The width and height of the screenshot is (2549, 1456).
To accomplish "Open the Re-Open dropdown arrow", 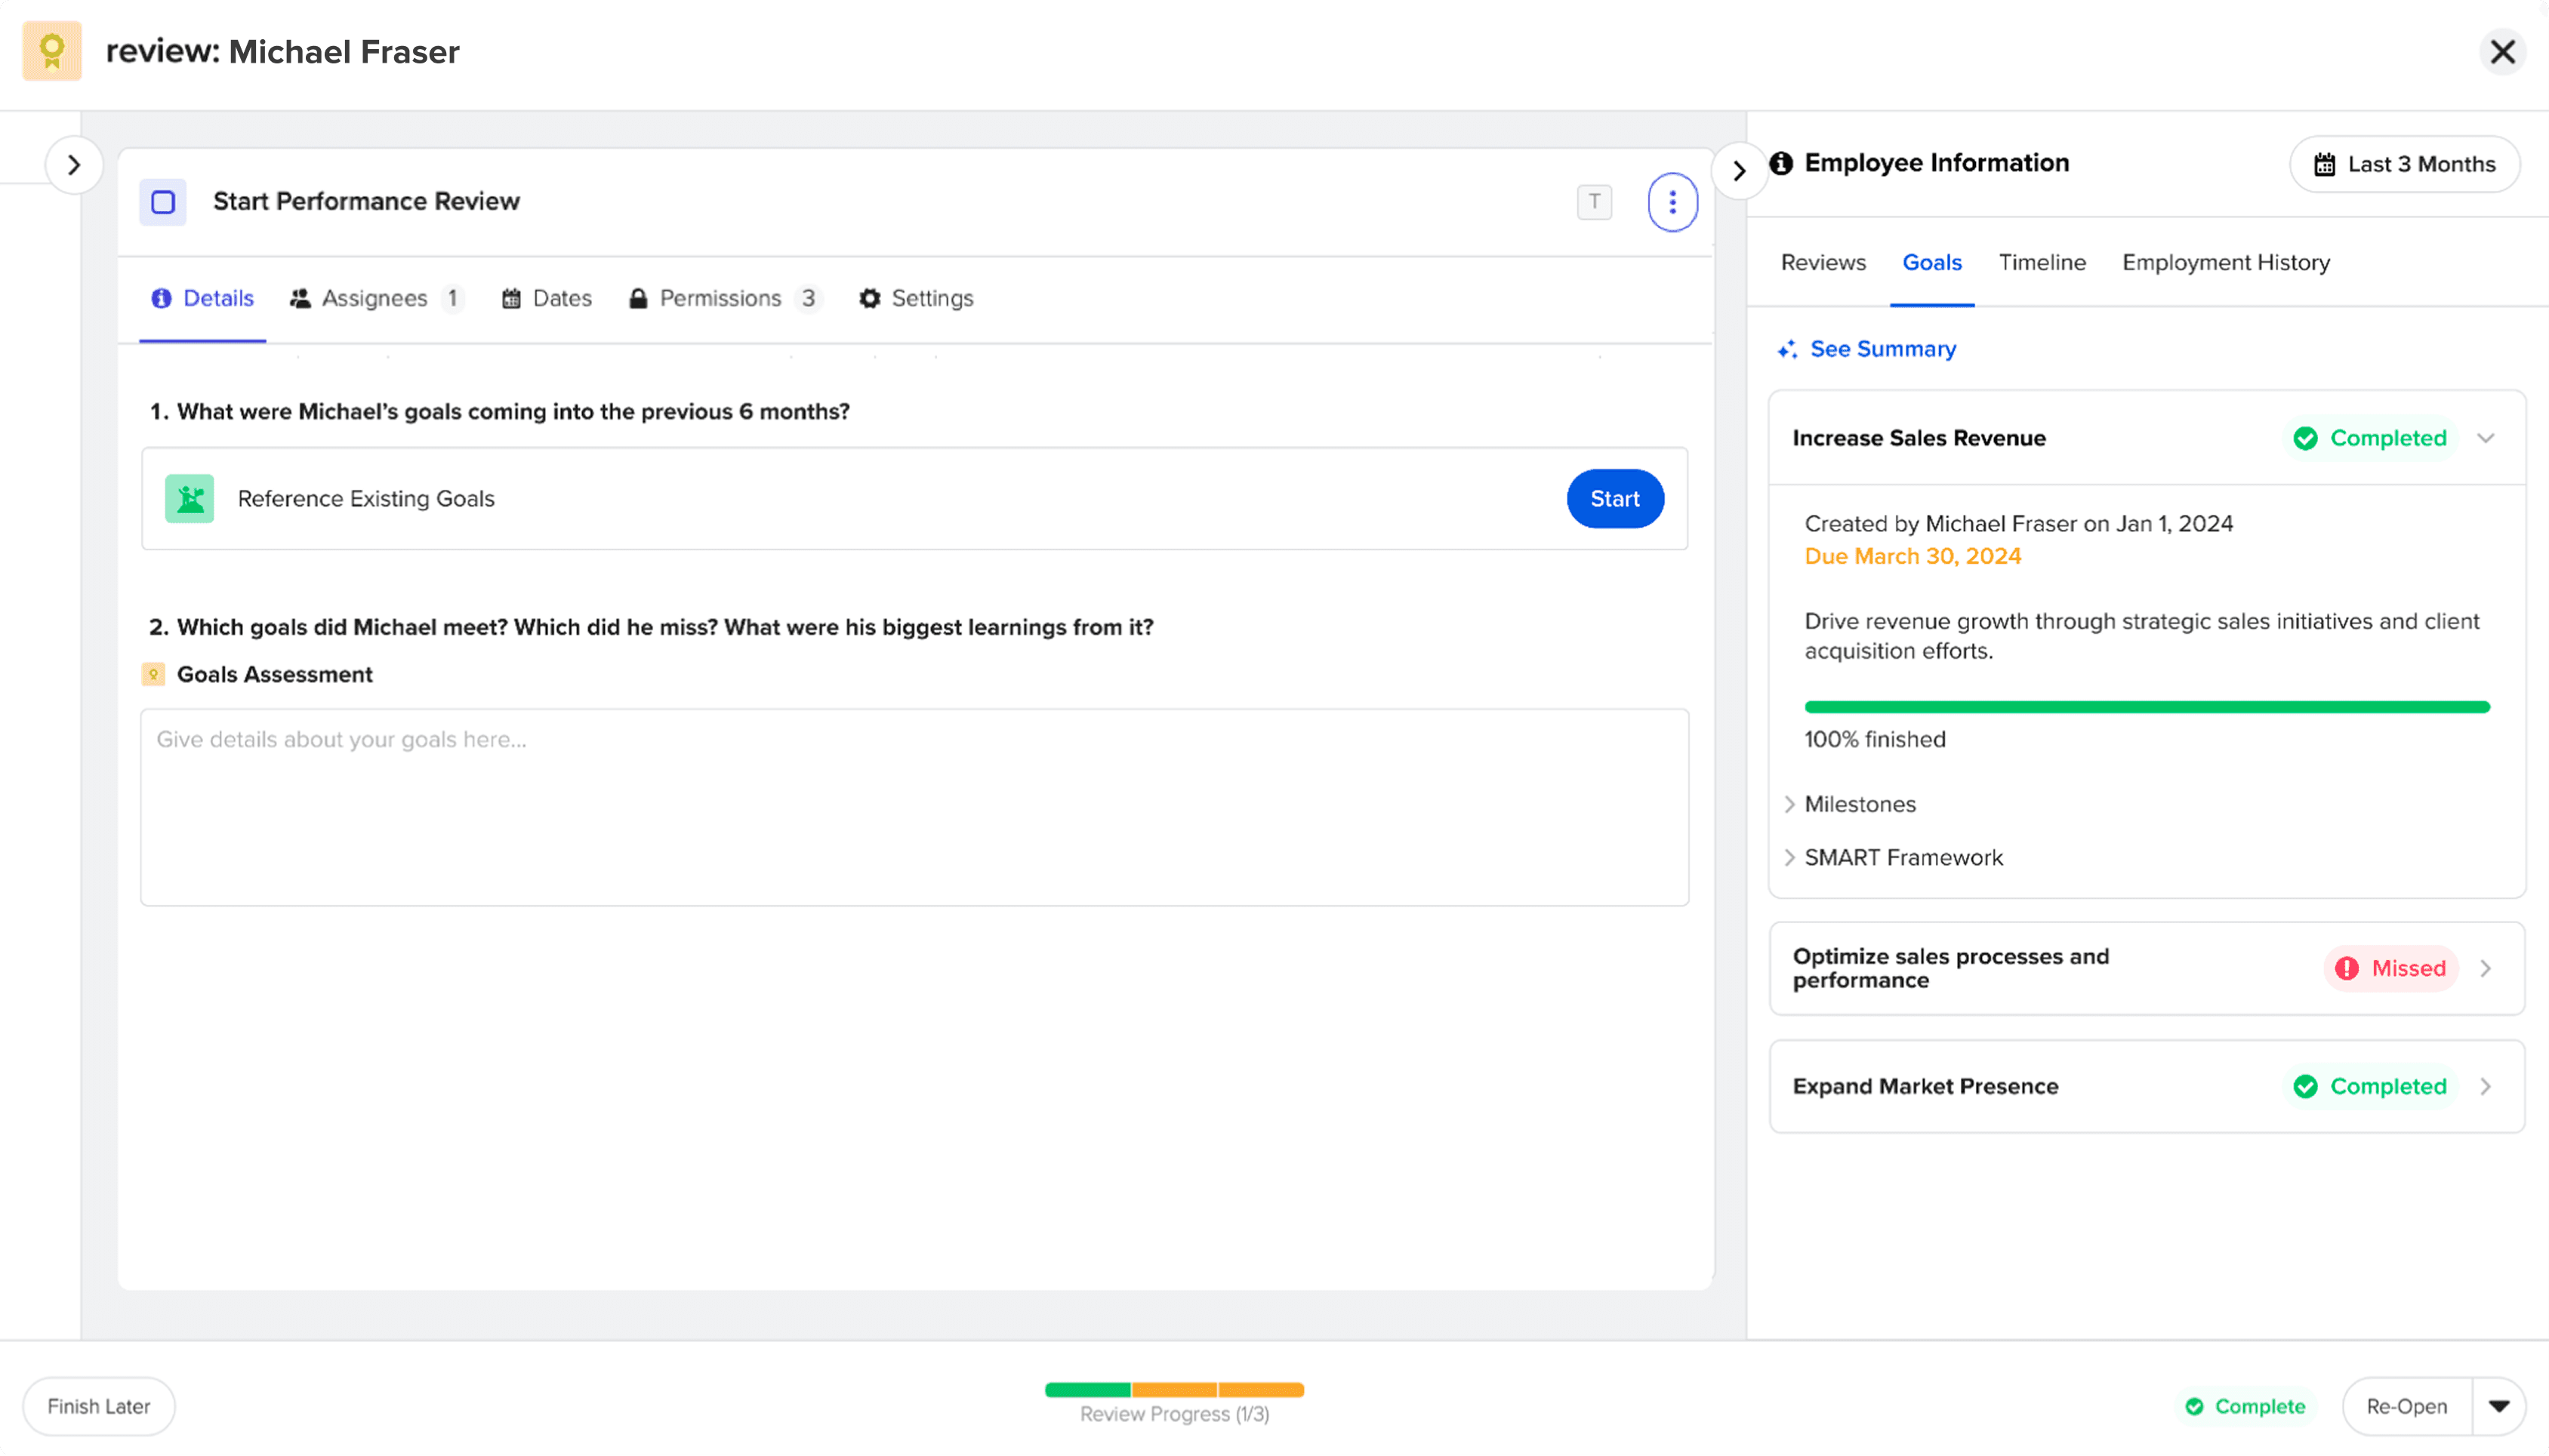I will pos(2498,1406).
